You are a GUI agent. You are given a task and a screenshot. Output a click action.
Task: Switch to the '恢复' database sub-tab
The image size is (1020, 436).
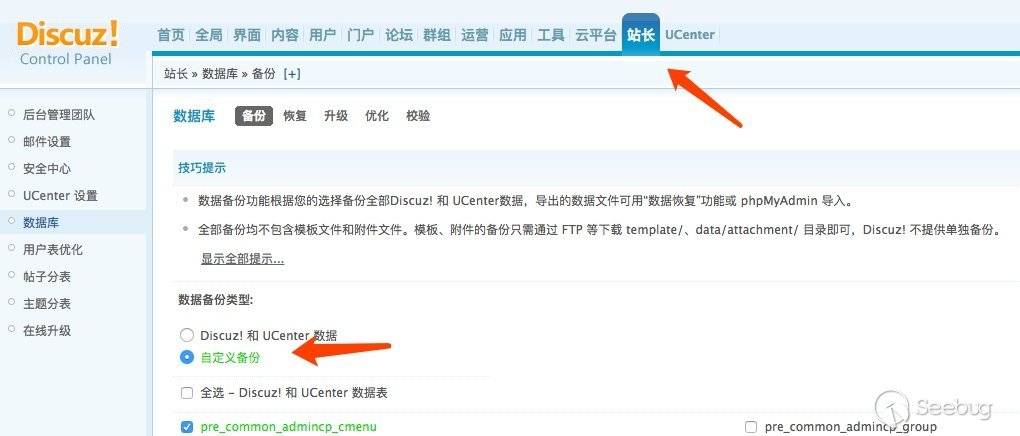tap(295, 116)
